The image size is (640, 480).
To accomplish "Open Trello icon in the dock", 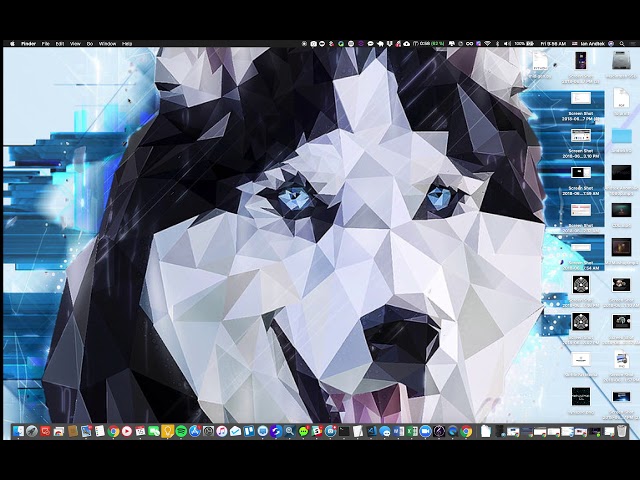I will point(249,431).
